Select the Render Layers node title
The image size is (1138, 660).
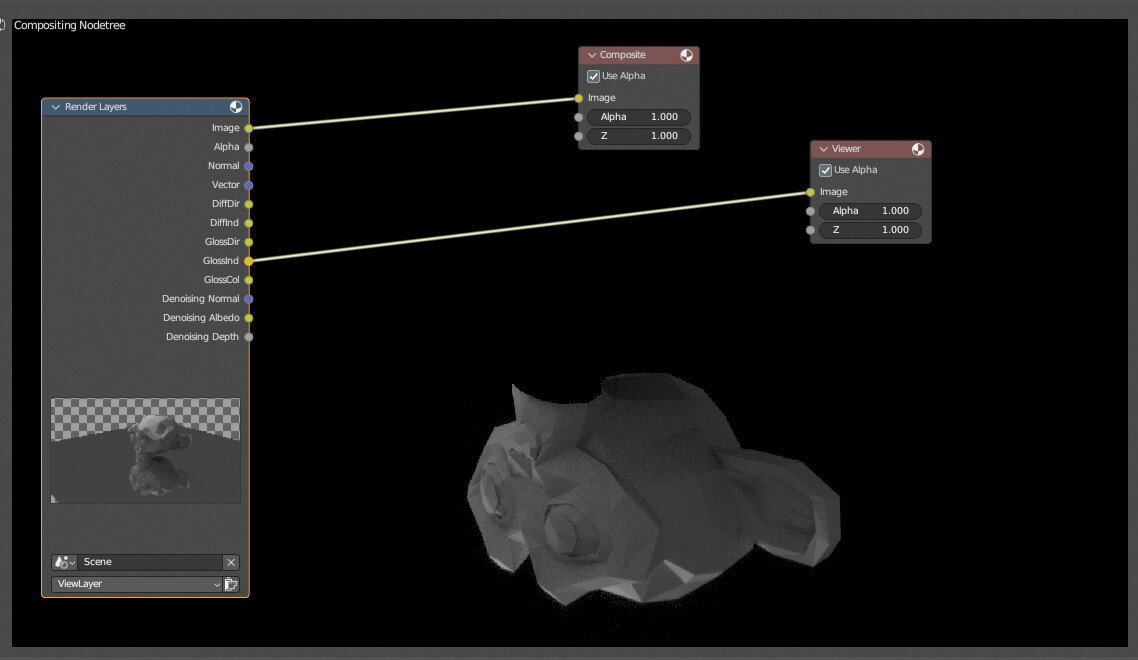(96, 107)
